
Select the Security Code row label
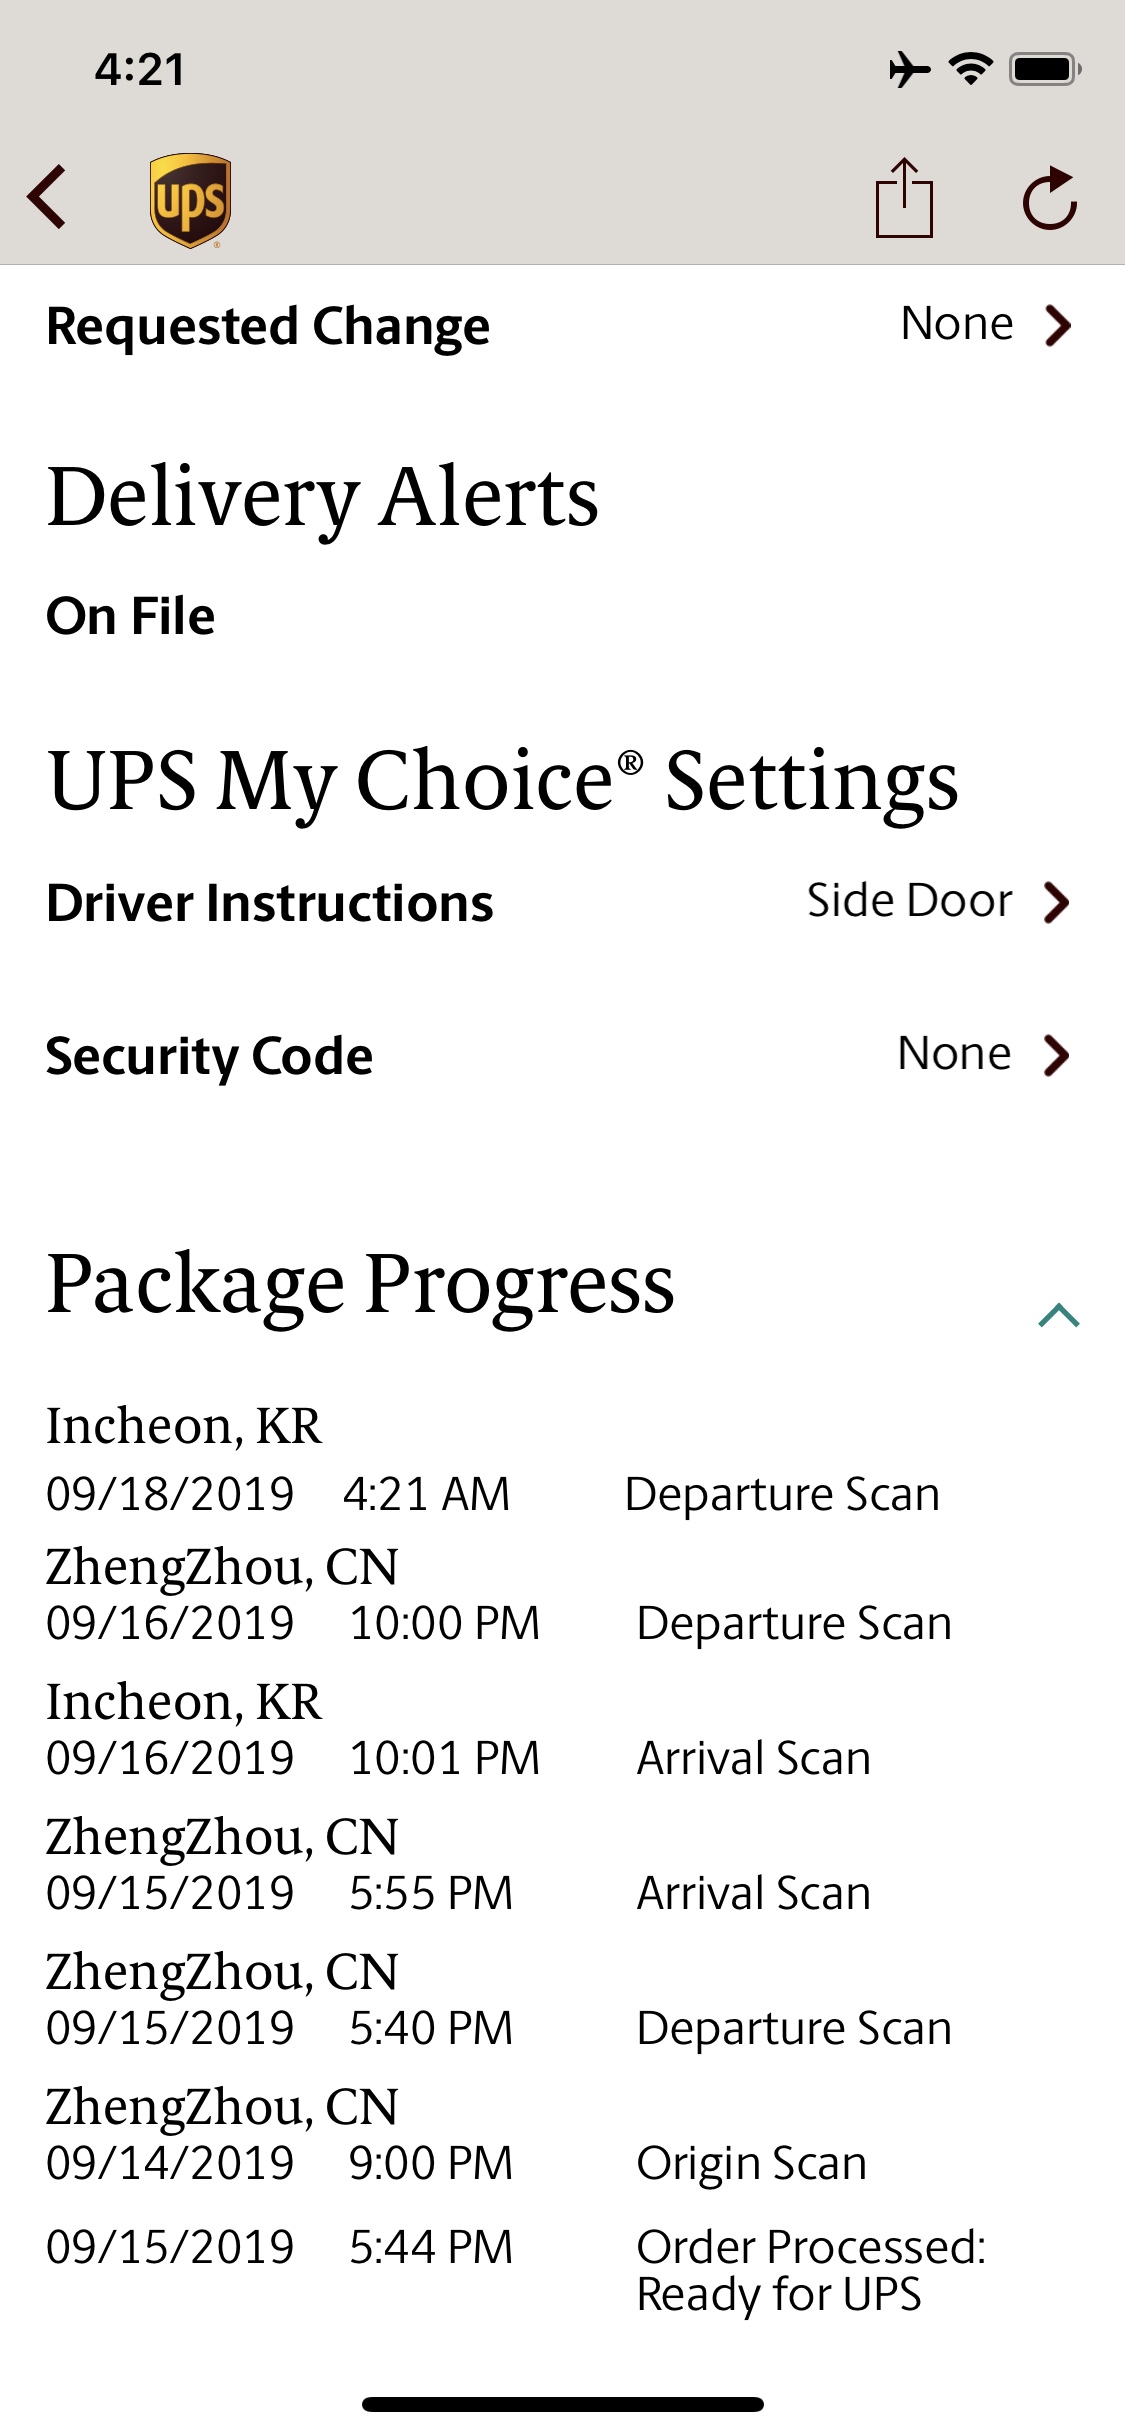(209, 1056)
